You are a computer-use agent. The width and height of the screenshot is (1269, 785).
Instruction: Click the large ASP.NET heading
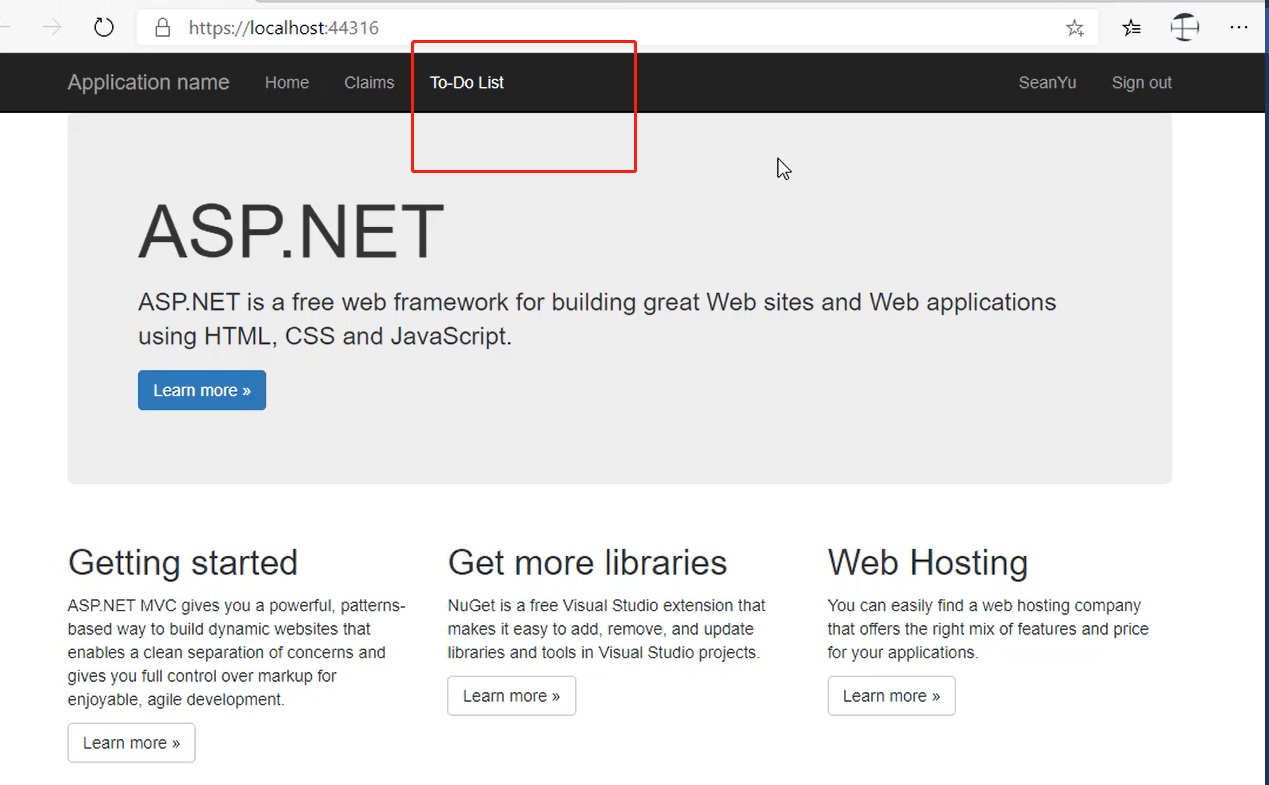point(291,232)
